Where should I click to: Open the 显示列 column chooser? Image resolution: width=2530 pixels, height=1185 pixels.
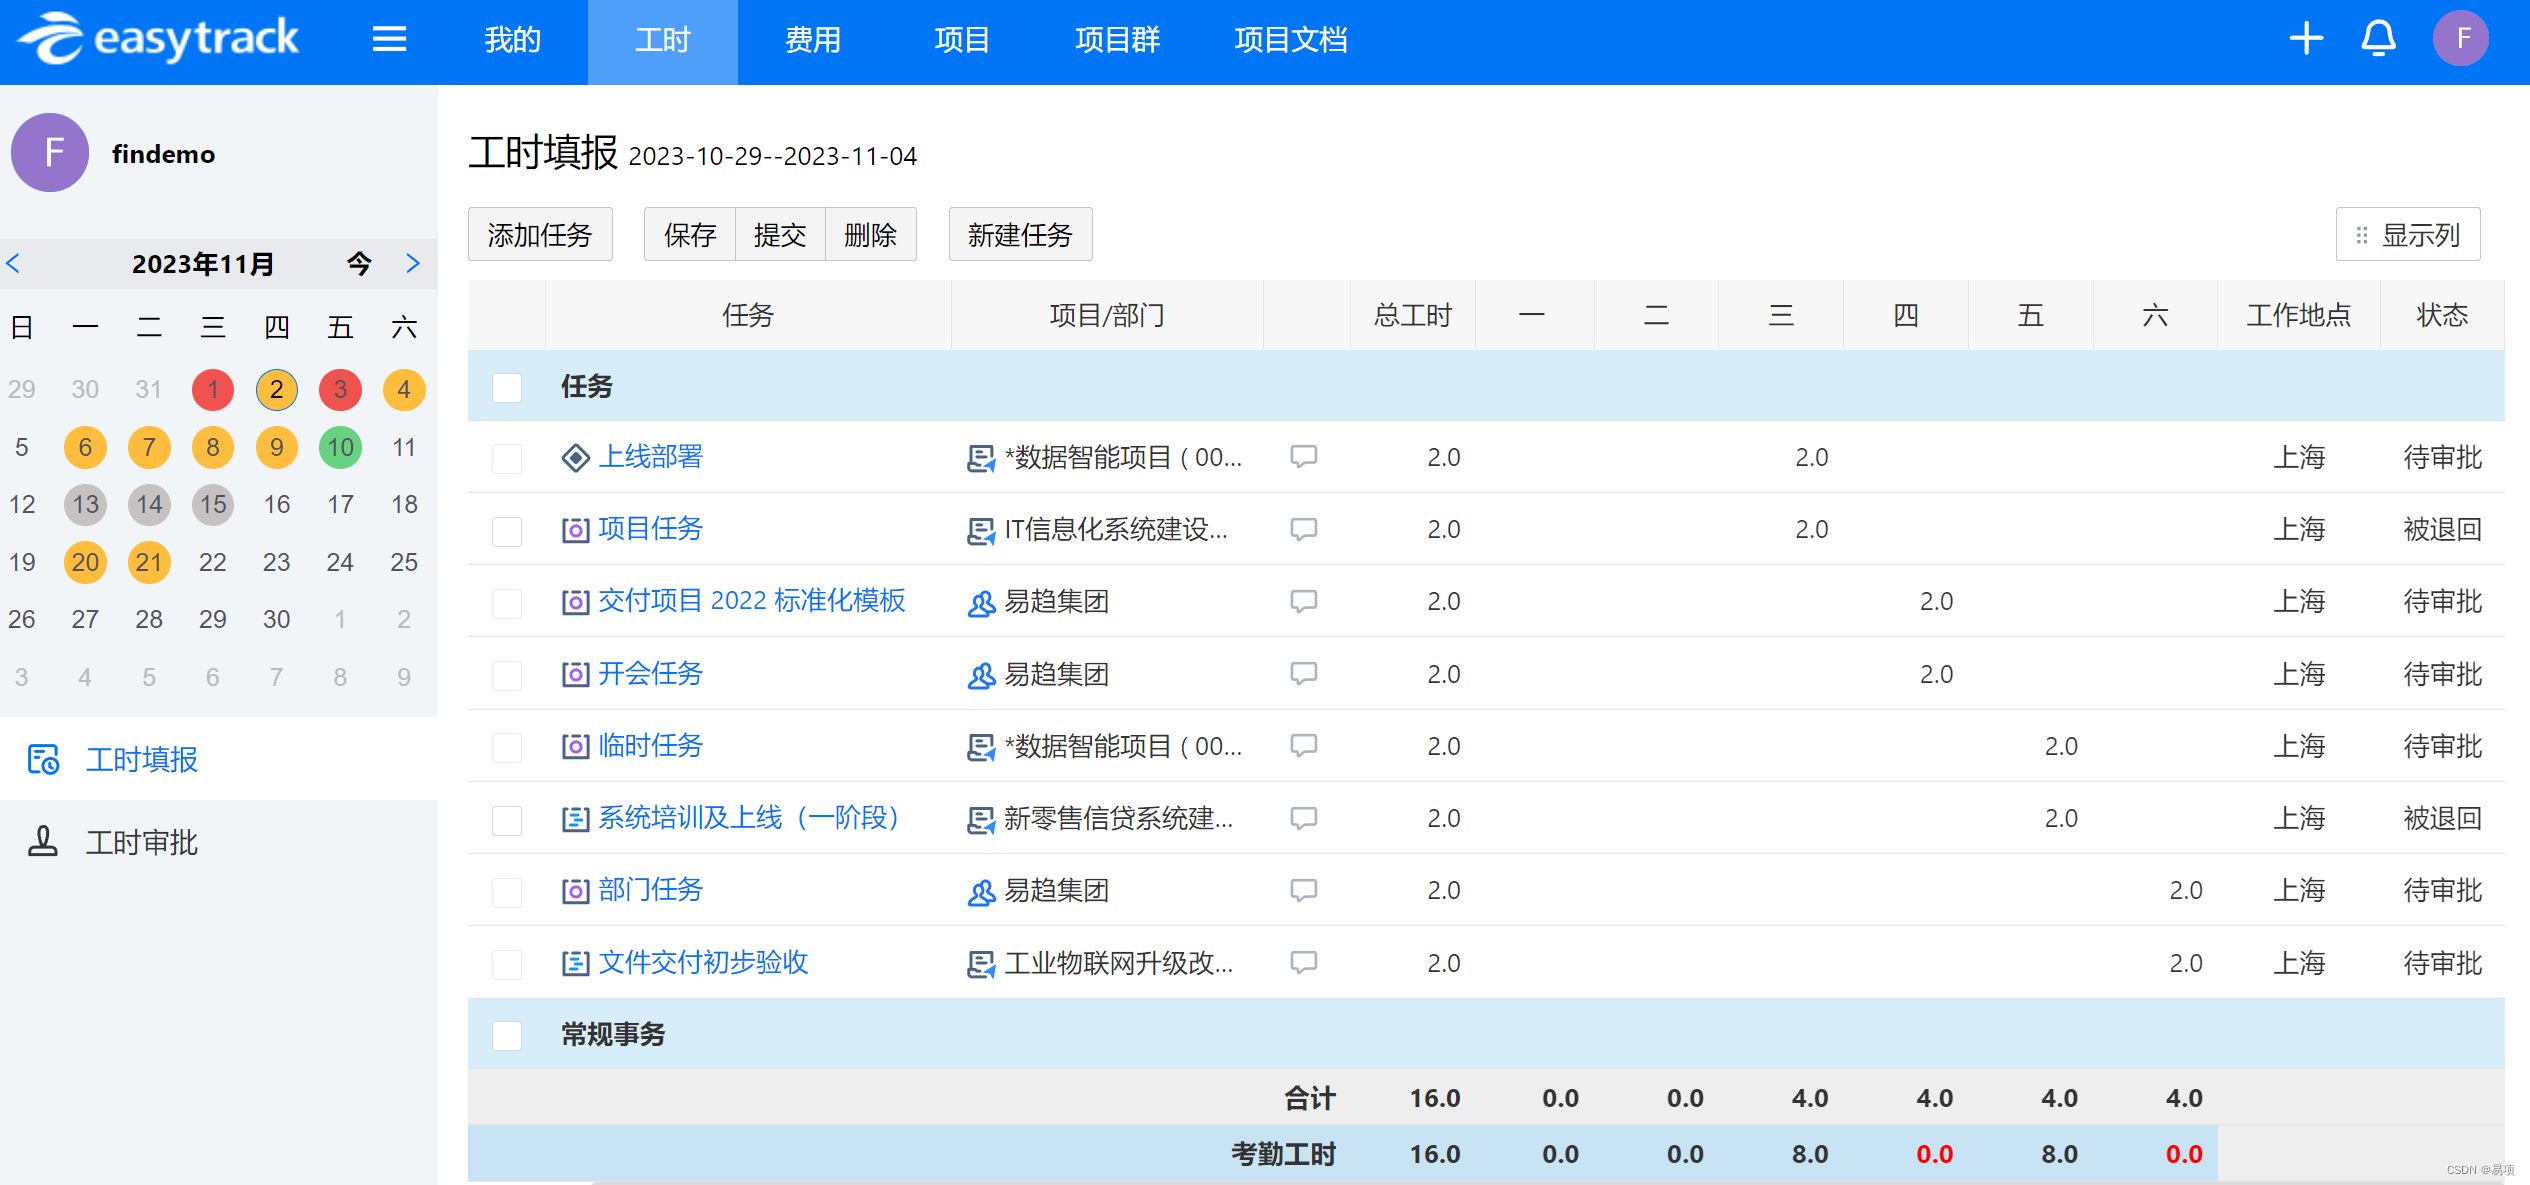coord(2407,235)
